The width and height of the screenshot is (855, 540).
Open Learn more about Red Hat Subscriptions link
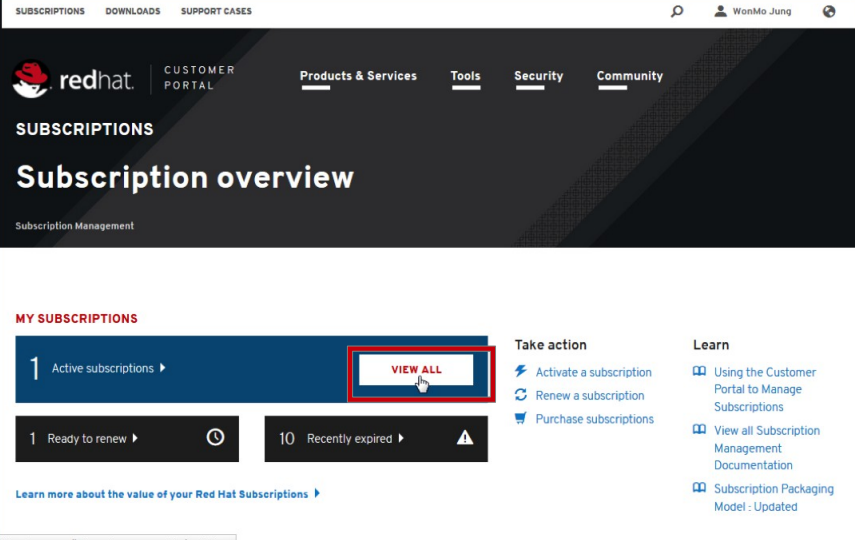click(x=162, y=494)
